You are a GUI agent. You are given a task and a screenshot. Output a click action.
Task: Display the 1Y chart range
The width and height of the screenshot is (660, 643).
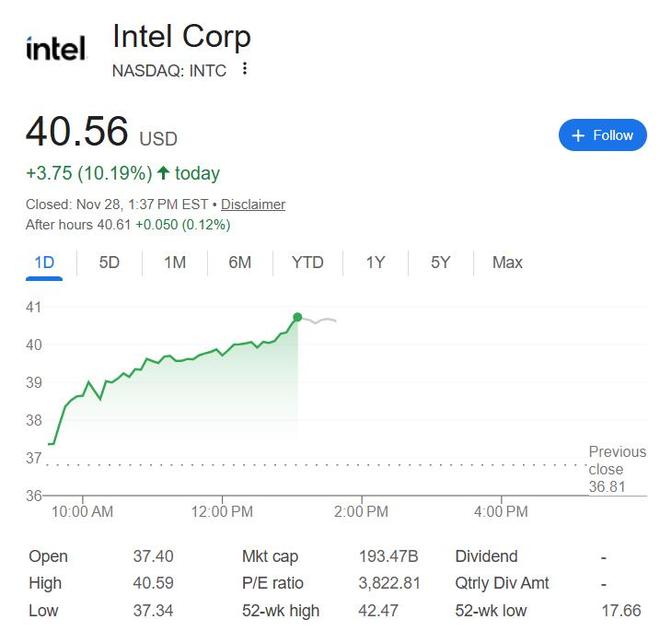(x=375, y=262)
